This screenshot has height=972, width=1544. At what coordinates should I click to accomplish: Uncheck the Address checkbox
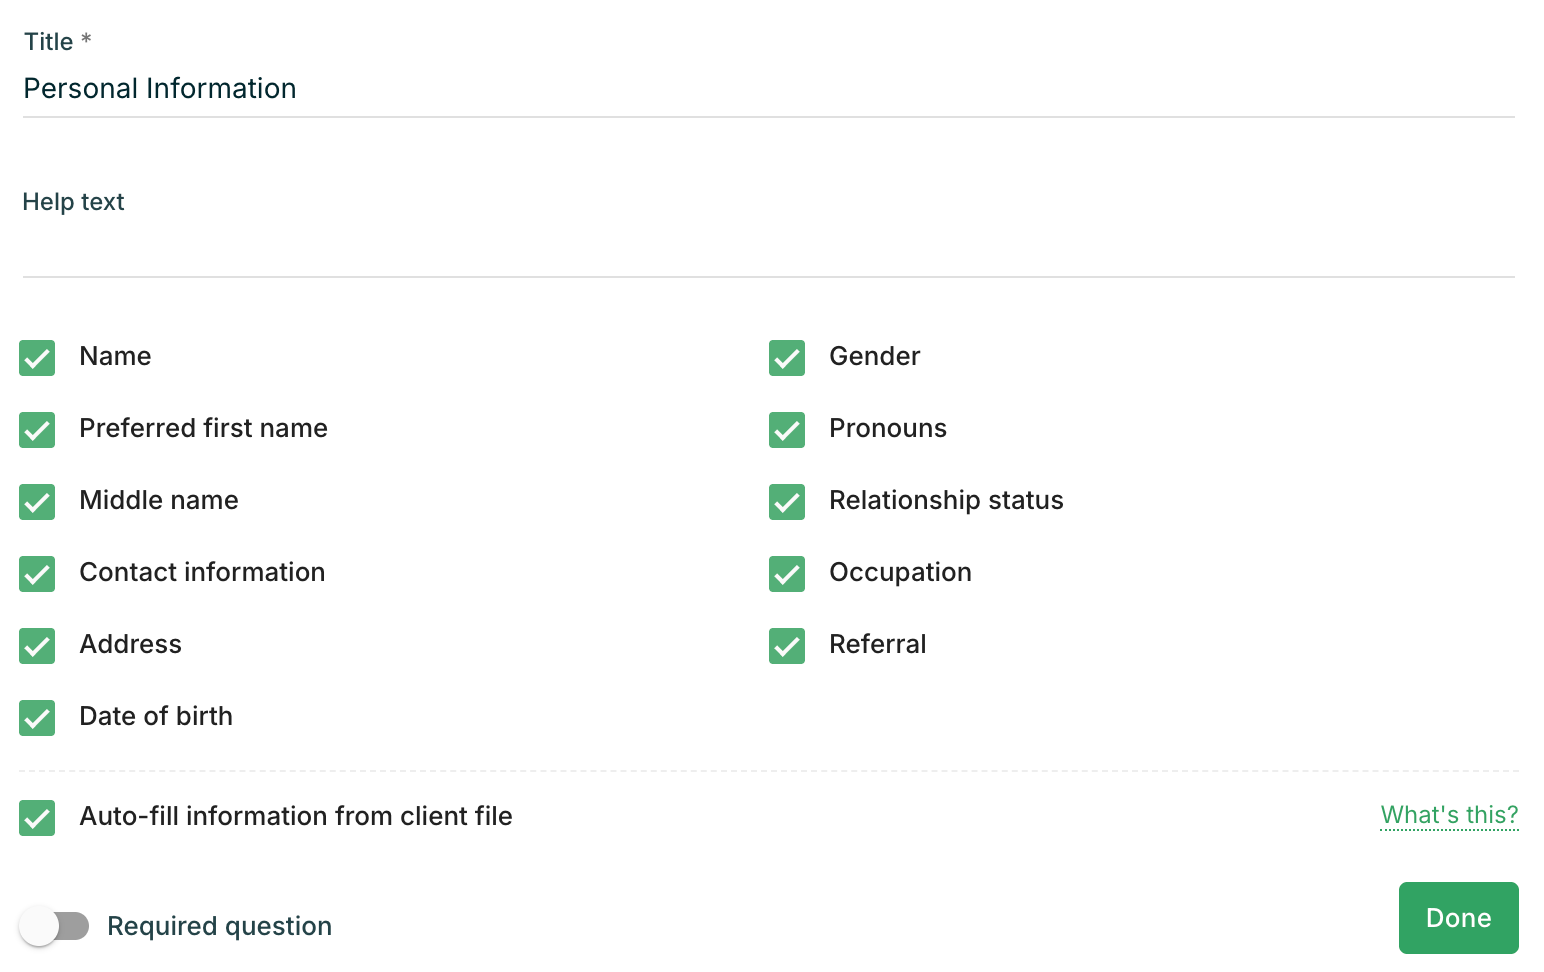pos(37,646)
